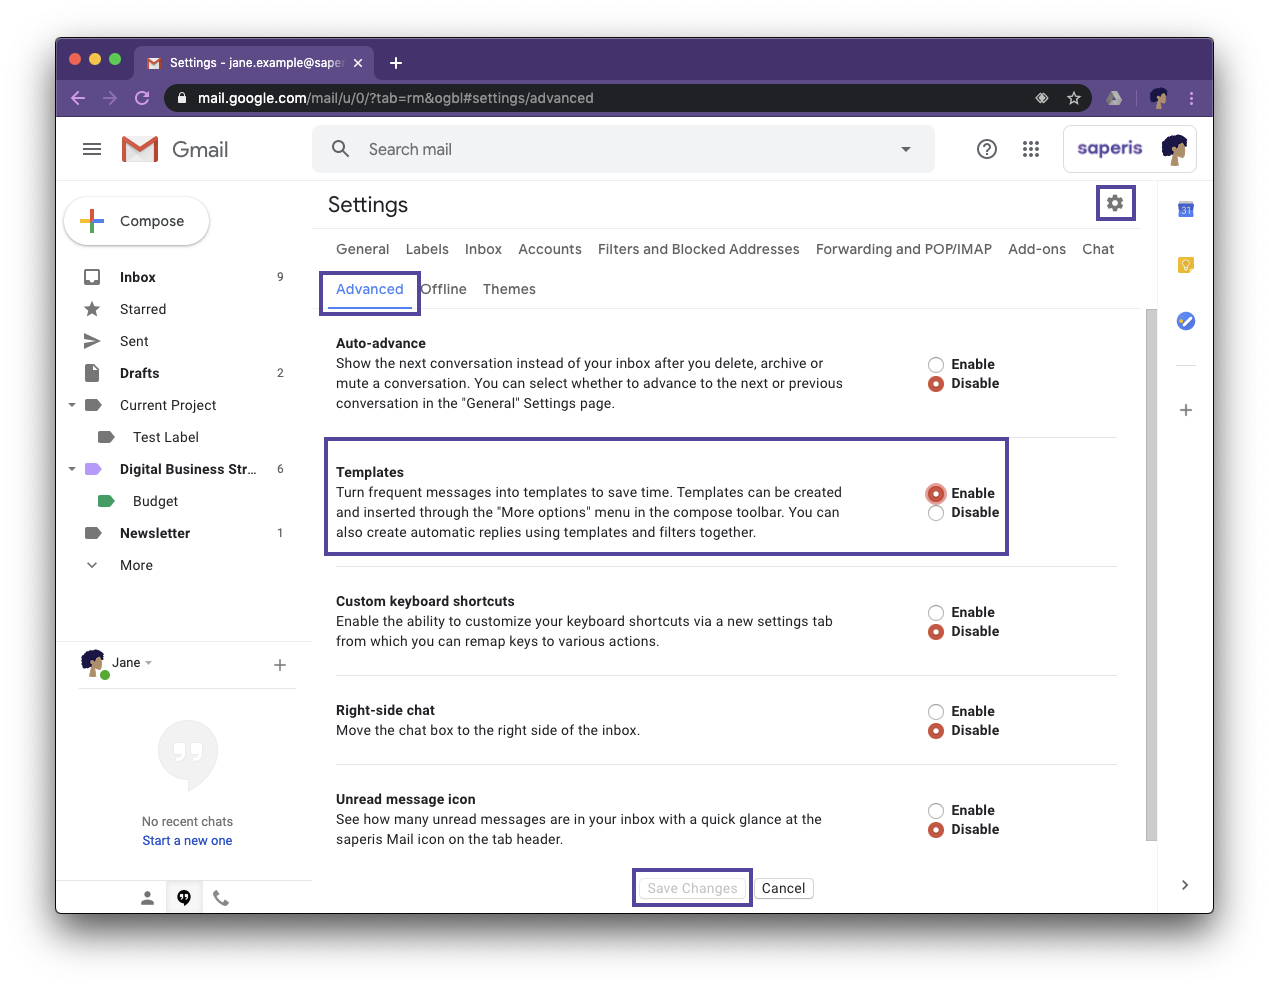Open Google Calendar side panel icon
The width and height of the screenshot is (1269, 987).
point(1186,209)
